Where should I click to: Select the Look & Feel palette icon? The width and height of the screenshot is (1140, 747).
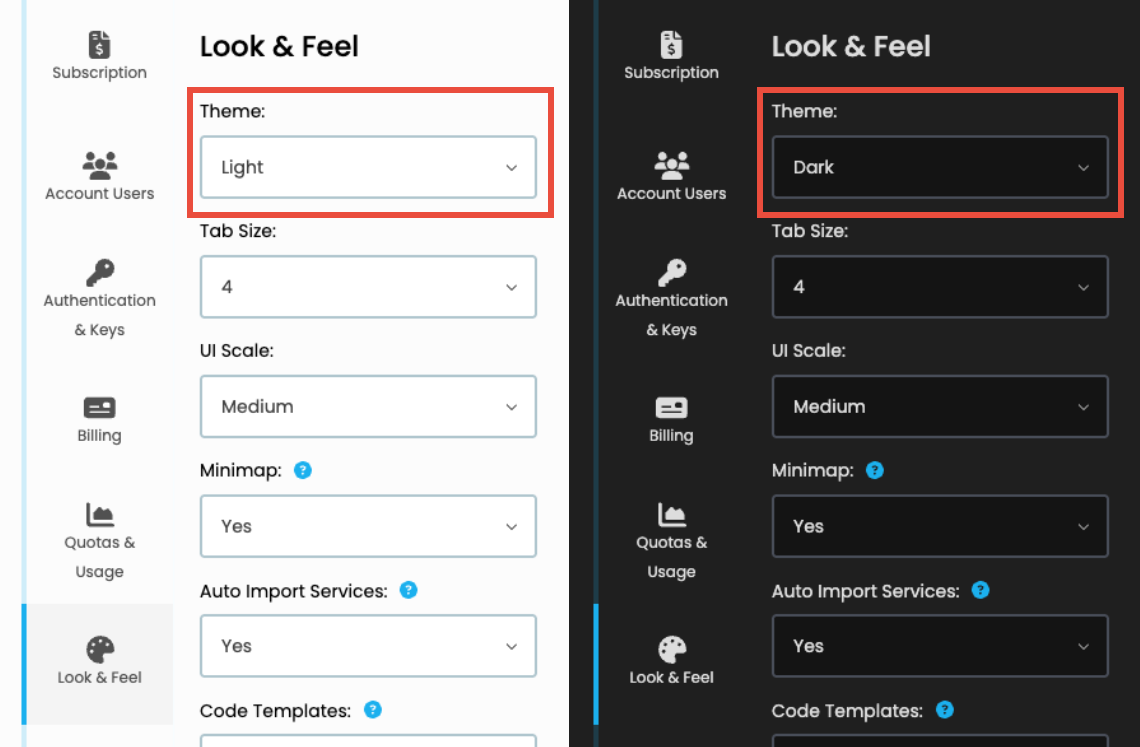pos(99,658)
